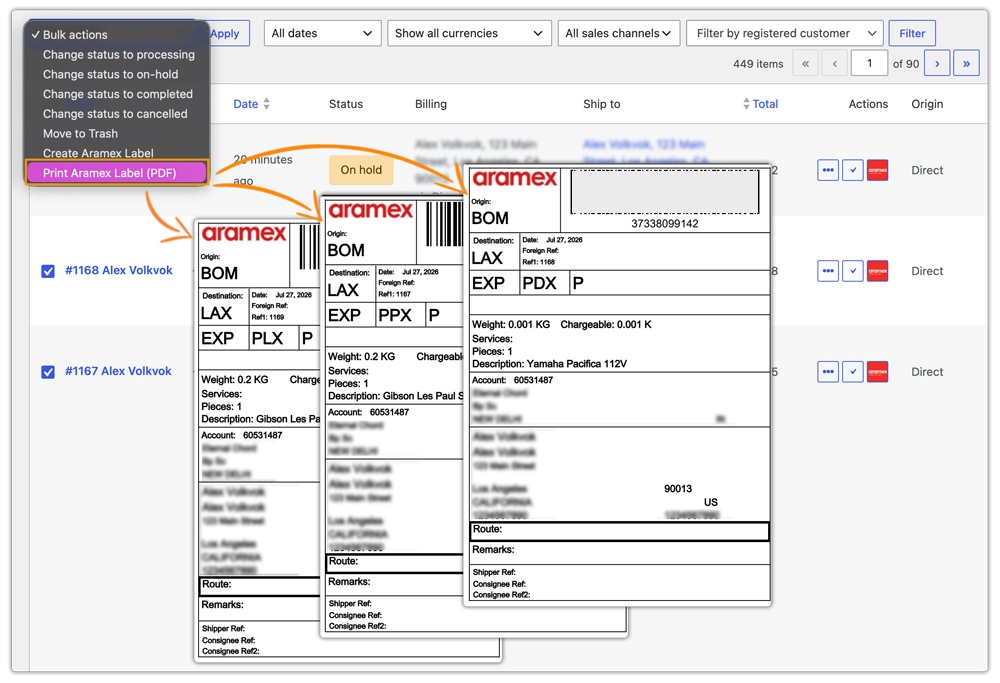Image resolution: width=1000 pixels, height=683 pixels.
Task: Click postal code 90013 on front label
Action: coord(678,489)
